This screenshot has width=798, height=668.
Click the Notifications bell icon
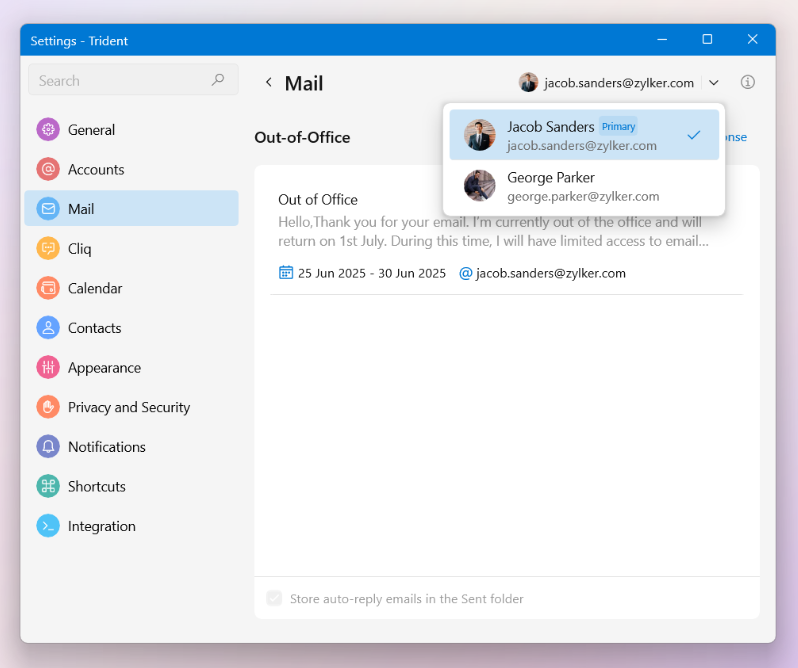point(48,447)
